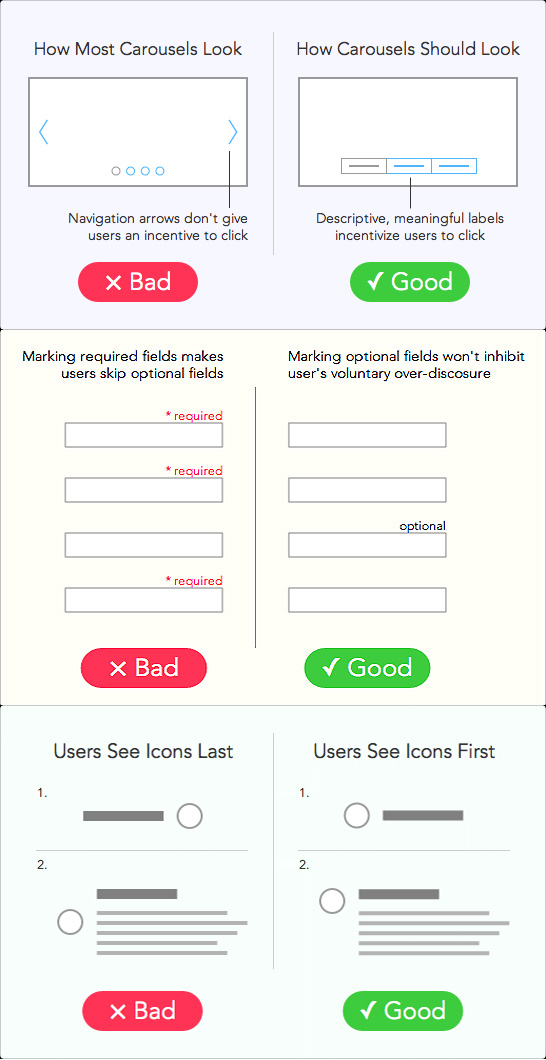The width and height of the screenshot is (546, 1060).
Task: Switch to the last blue carousel tab
Action: pyautogui.click(x=454, y=166)
